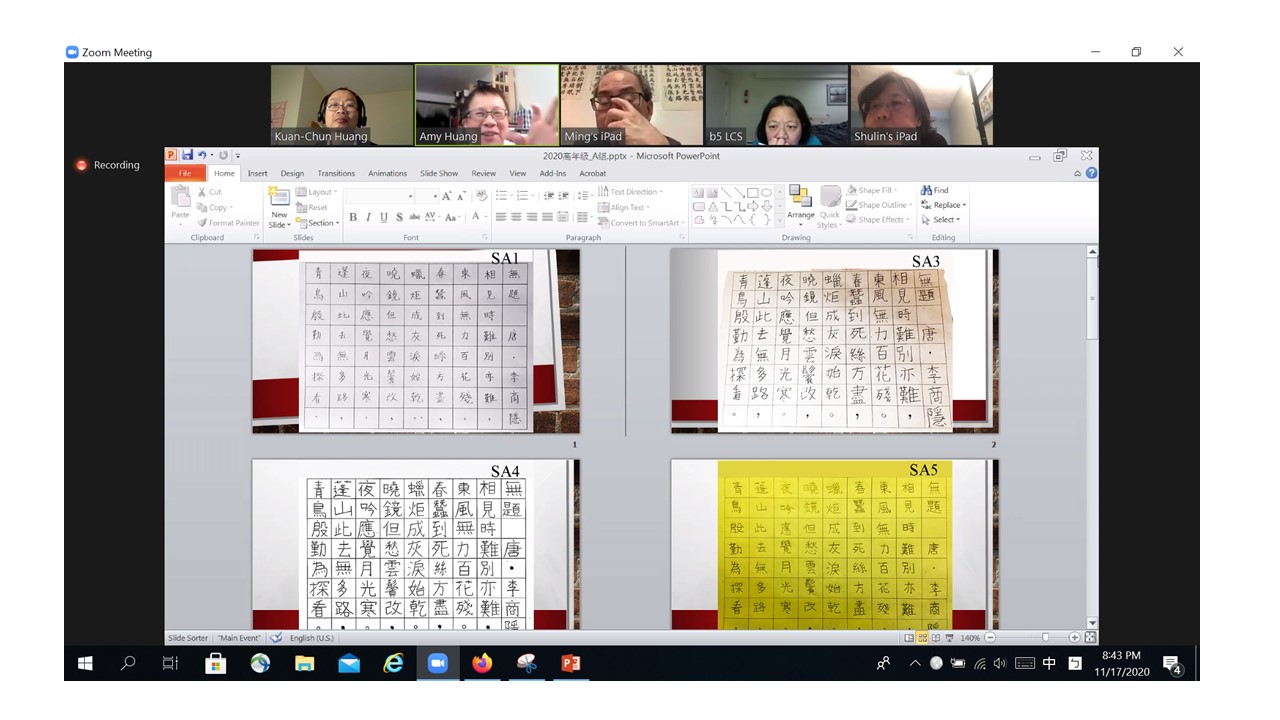Viewport: 1280px width, 720px height.
Task: Open Firefox from the taskbar
Action: pos(483,663)
